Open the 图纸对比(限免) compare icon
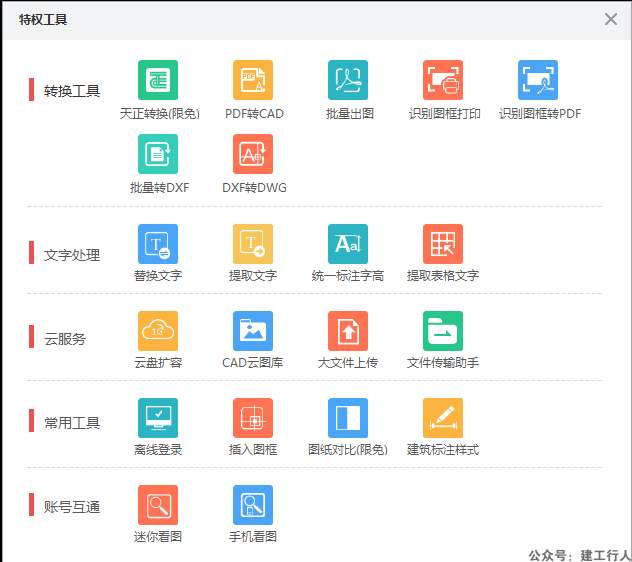This screenshot has width=632, height=562. tap(348, 418)
